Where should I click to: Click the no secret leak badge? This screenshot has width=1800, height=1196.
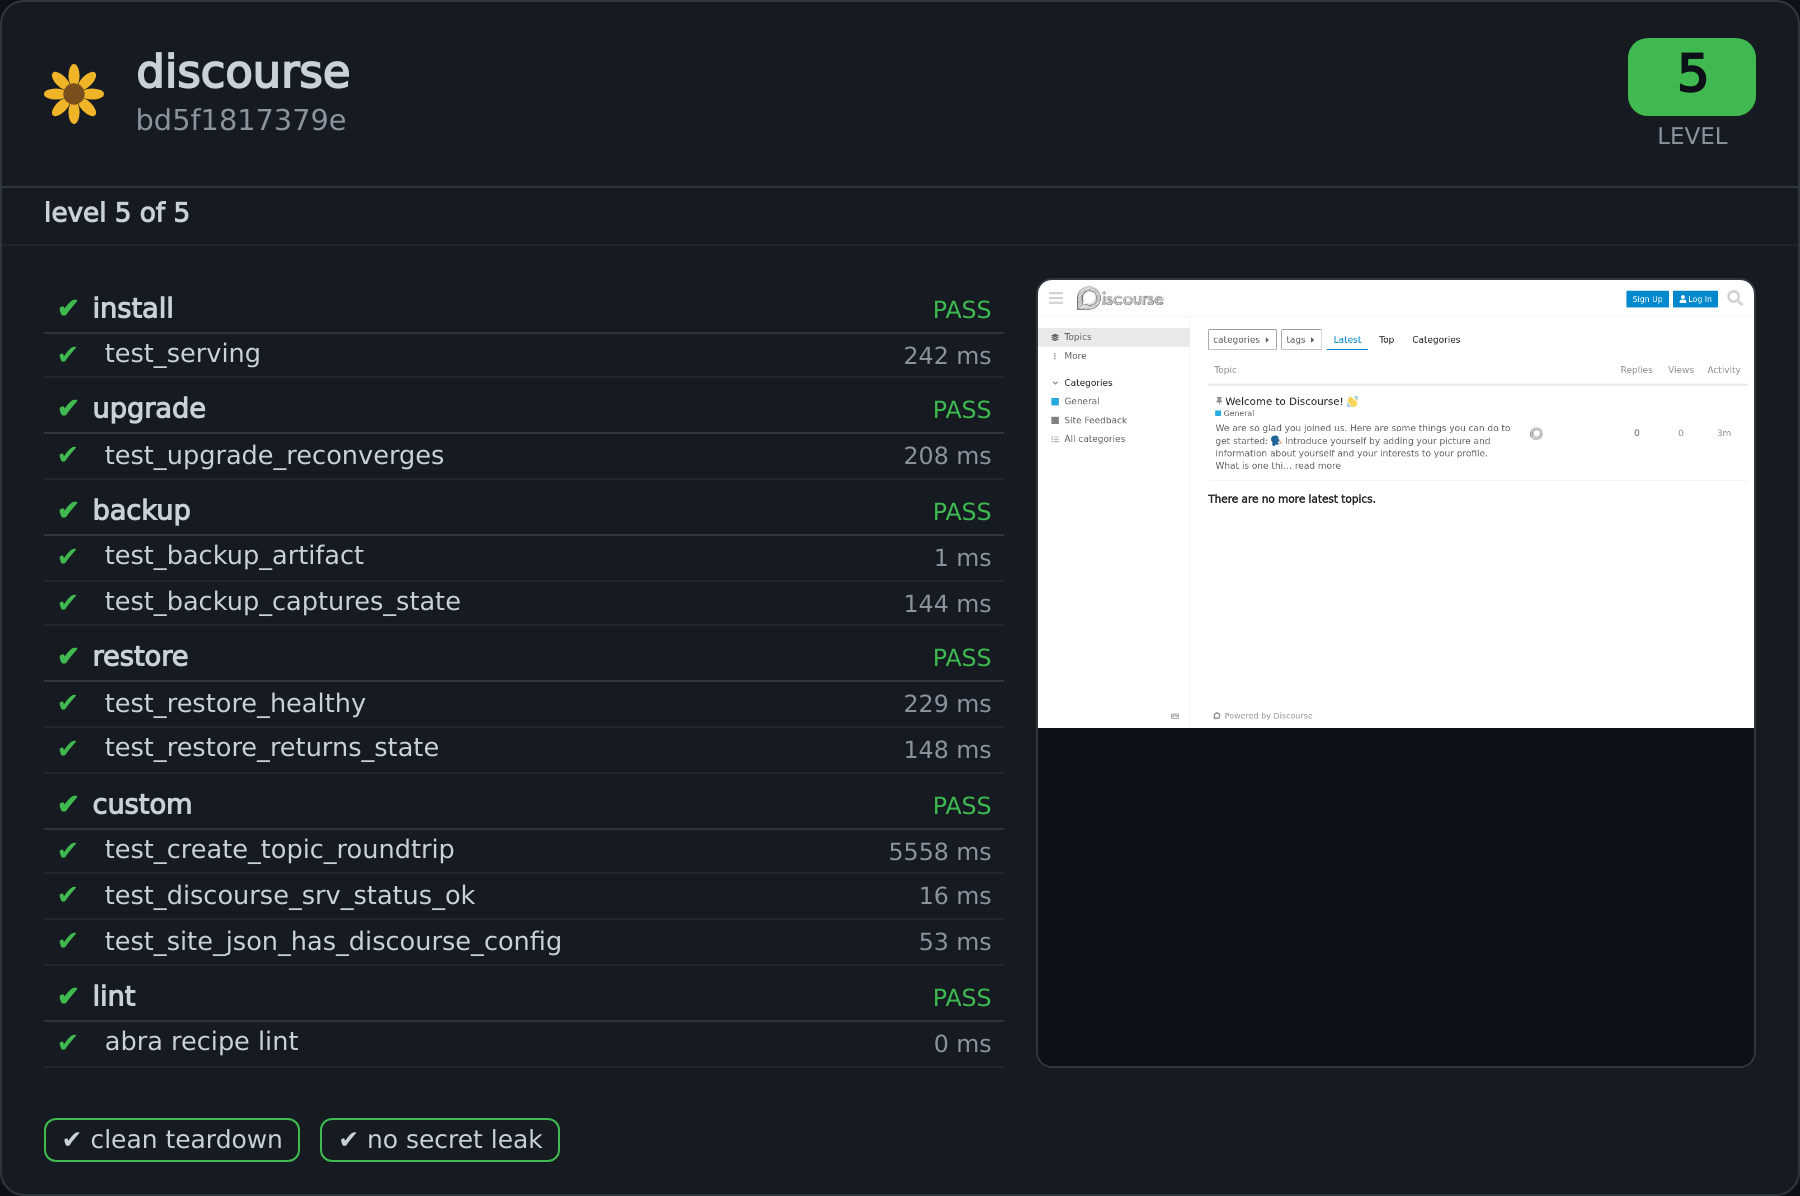(440, 1140)
